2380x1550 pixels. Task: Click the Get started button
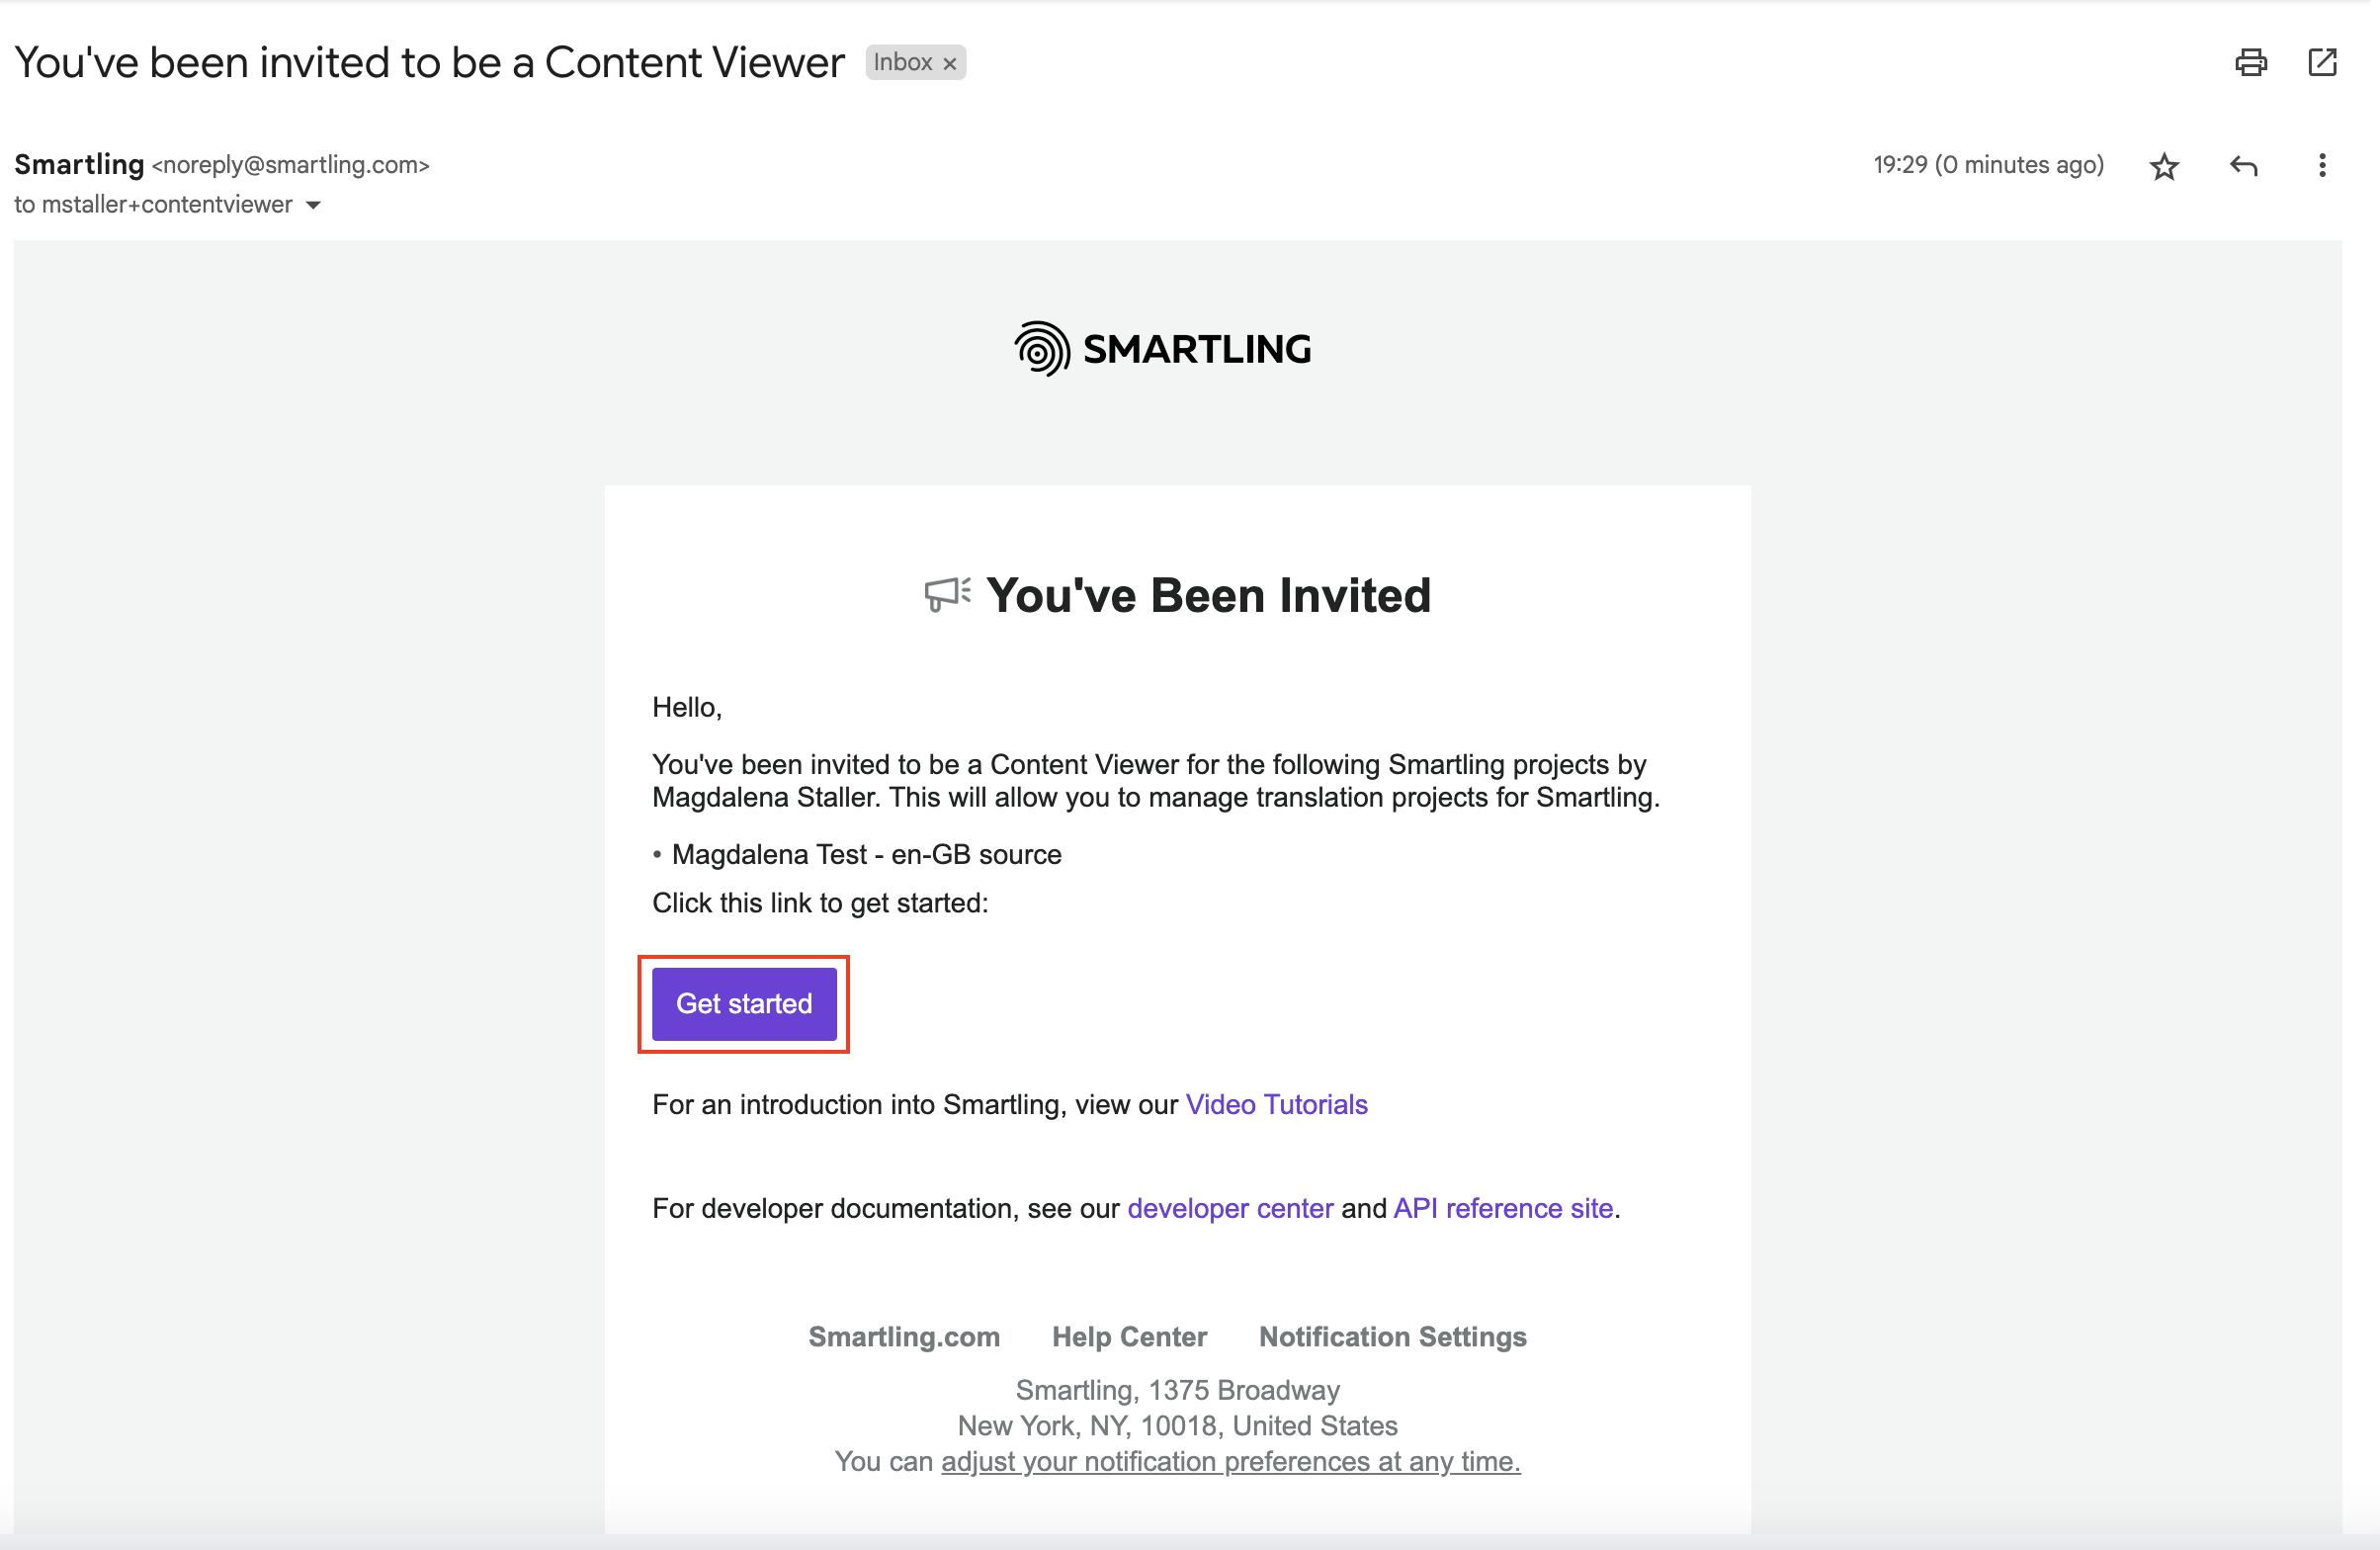click(743, 1003)
